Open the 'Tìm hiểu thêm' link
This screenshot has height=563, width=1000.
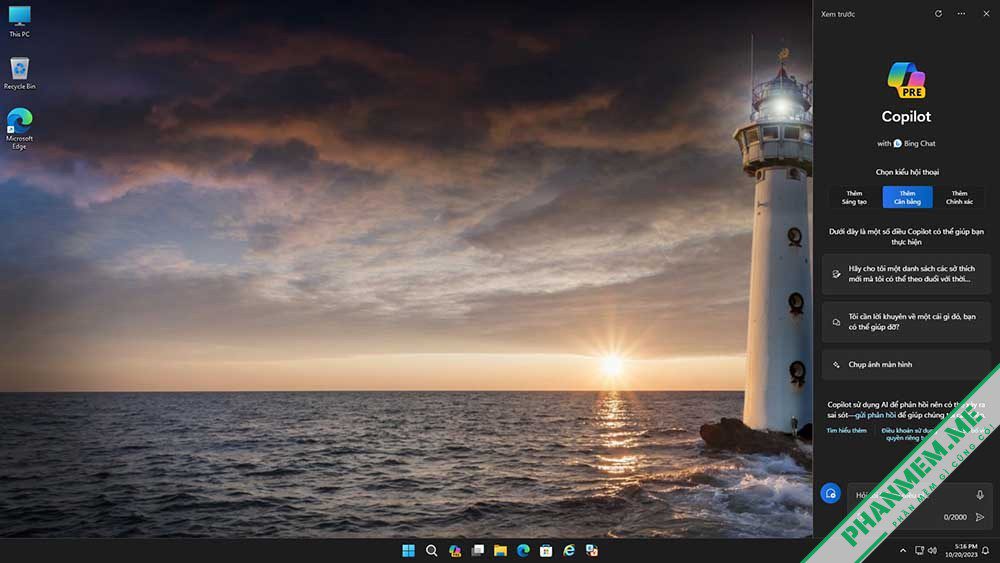846,430
